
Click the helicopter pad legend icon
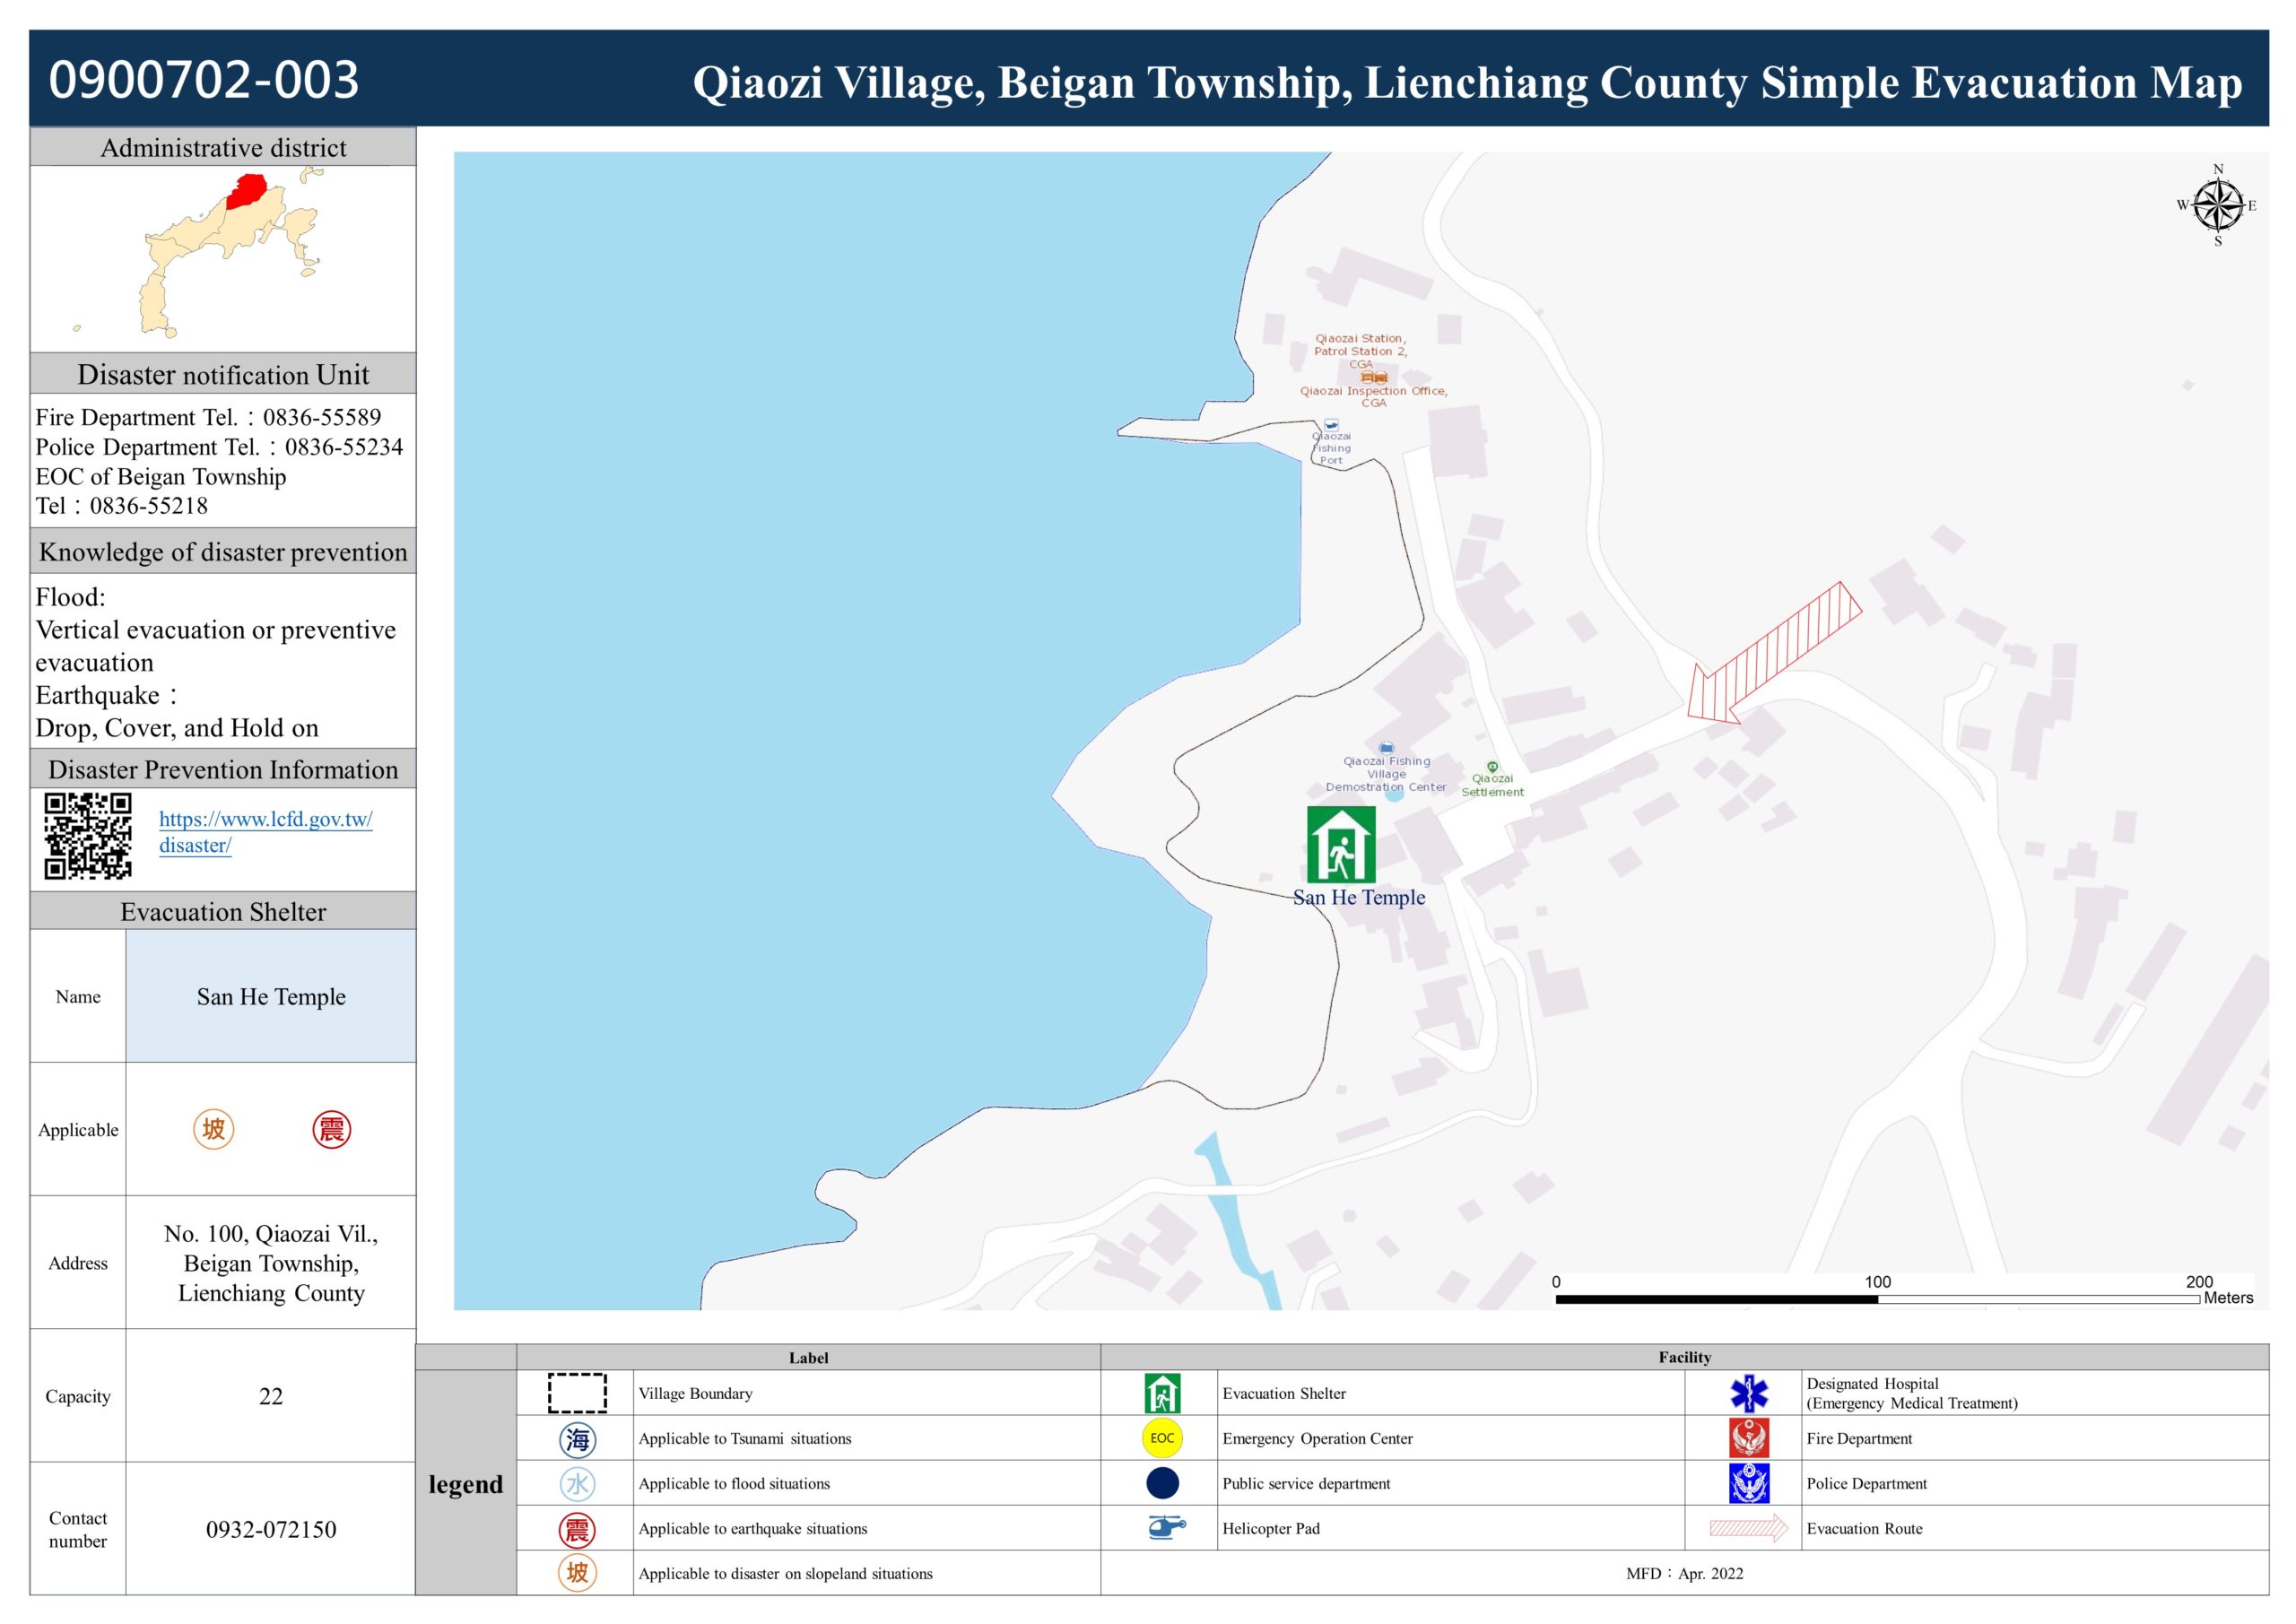point(1165,1527)
